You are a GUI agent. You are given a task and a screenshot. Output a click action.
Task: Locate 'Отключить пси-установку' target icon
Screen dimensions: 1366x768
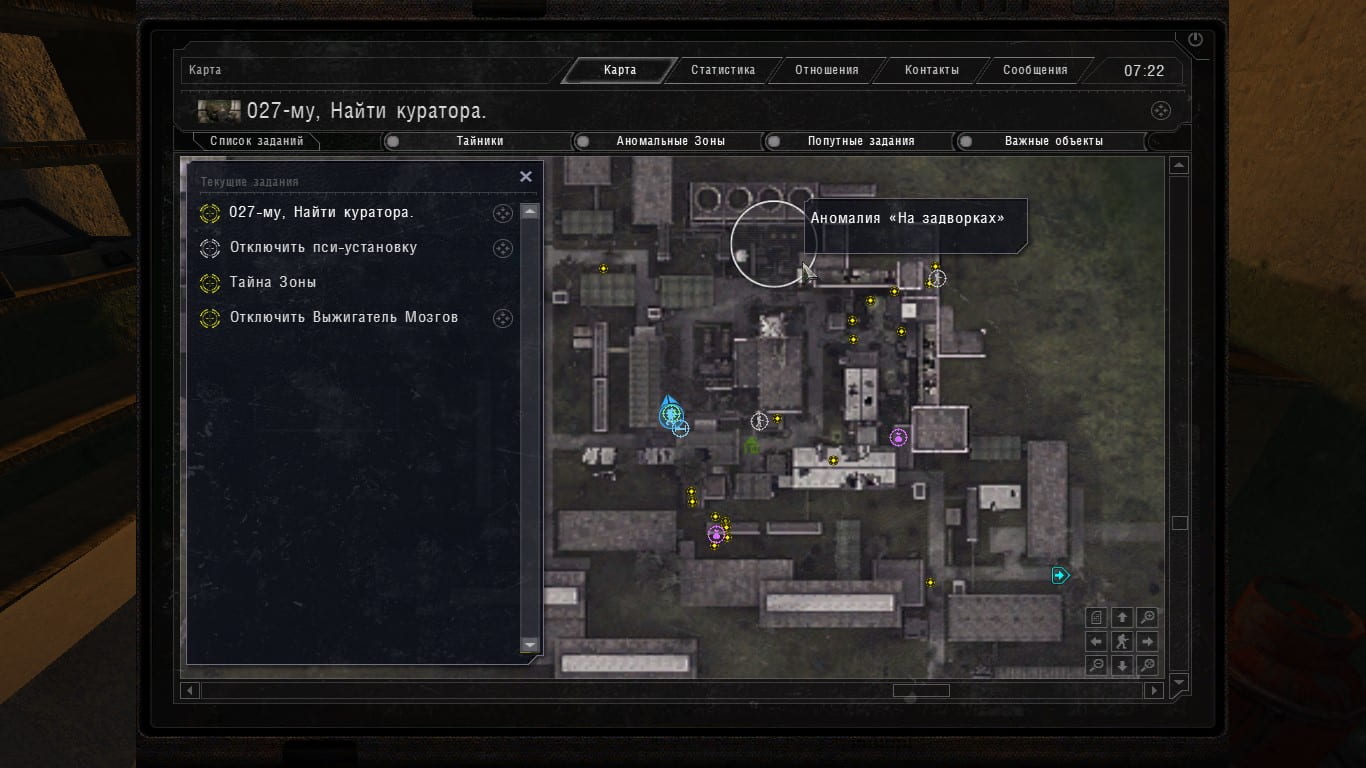click(x=503, y=248)
